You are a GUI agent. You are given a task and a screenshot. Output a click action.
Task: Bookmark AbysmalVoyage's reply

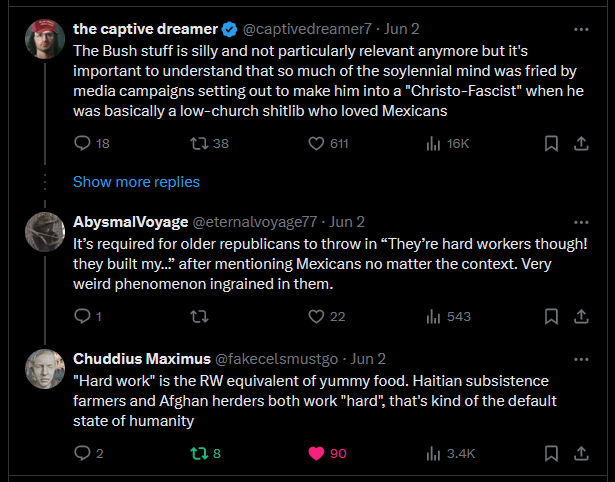550,317
